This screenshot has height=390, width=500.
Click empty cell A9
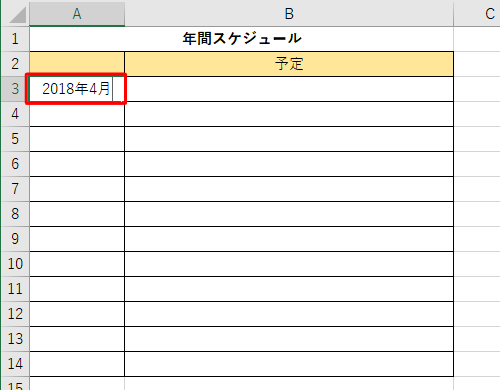tap(77, 239)
